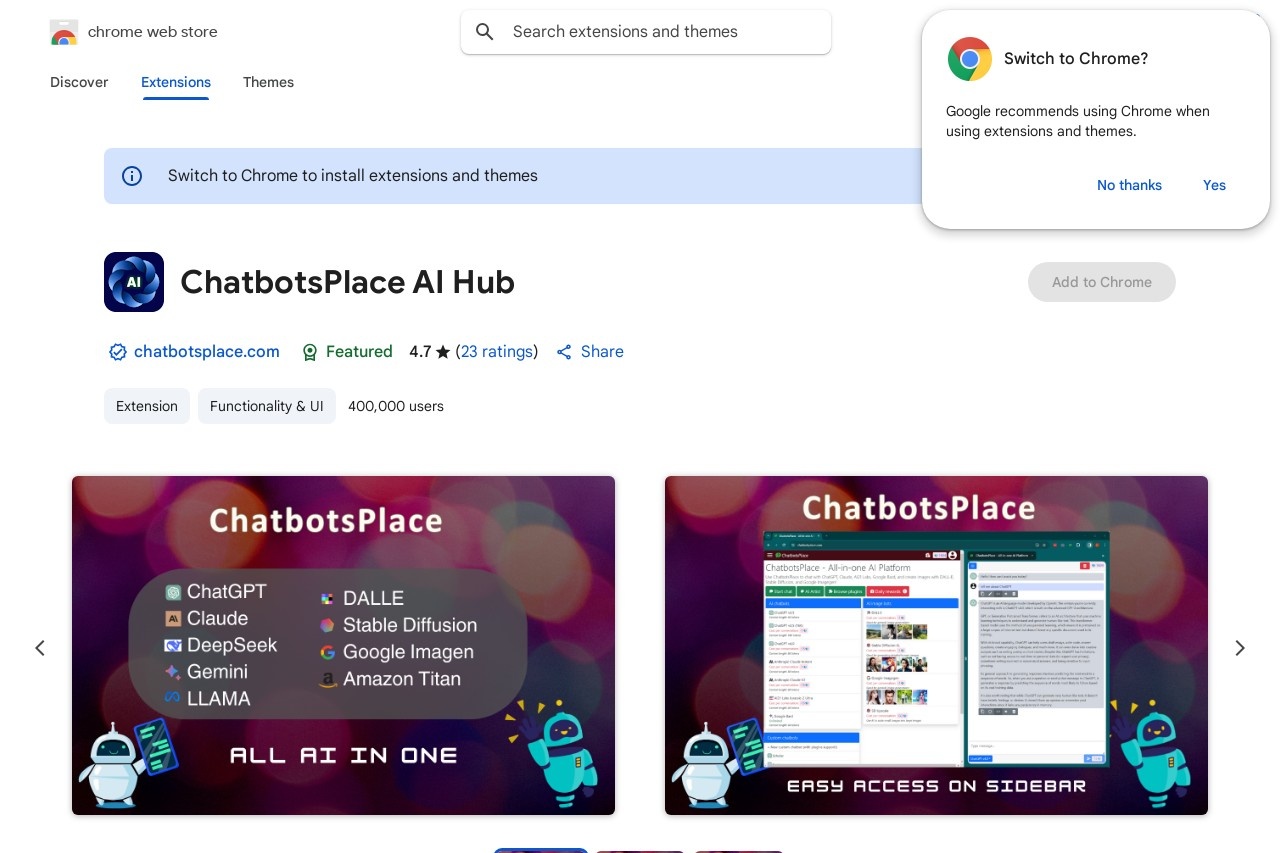Image resolution: width=1280 pixels, height=853 pixels.
Task: Accept with Yes button
Action: pos(1214,185)
